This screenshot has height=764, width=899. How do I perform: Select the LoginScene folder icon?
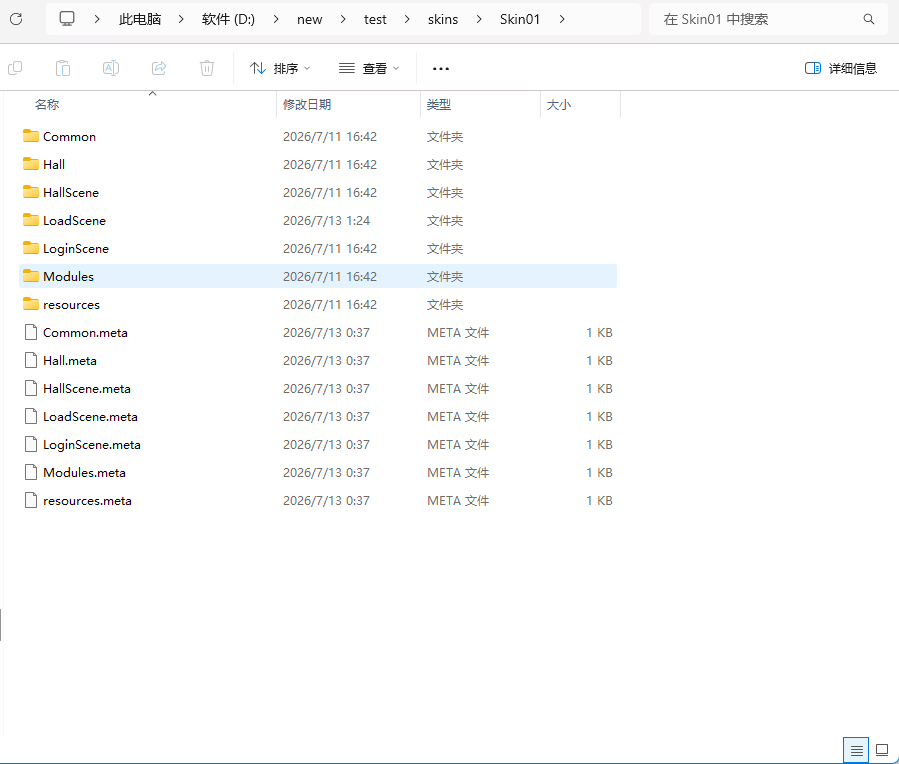(x=31, y=248)
